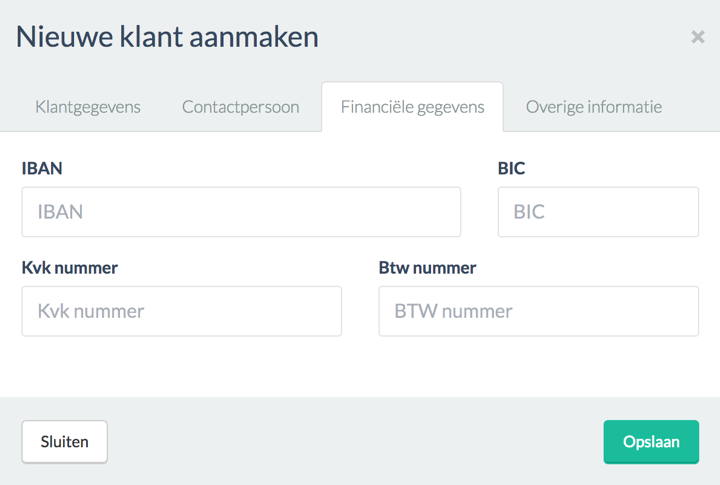Click the BTW nummer text field
This screenshot has width=720, height=485.
pyautogui.click(x=538, y=311)
